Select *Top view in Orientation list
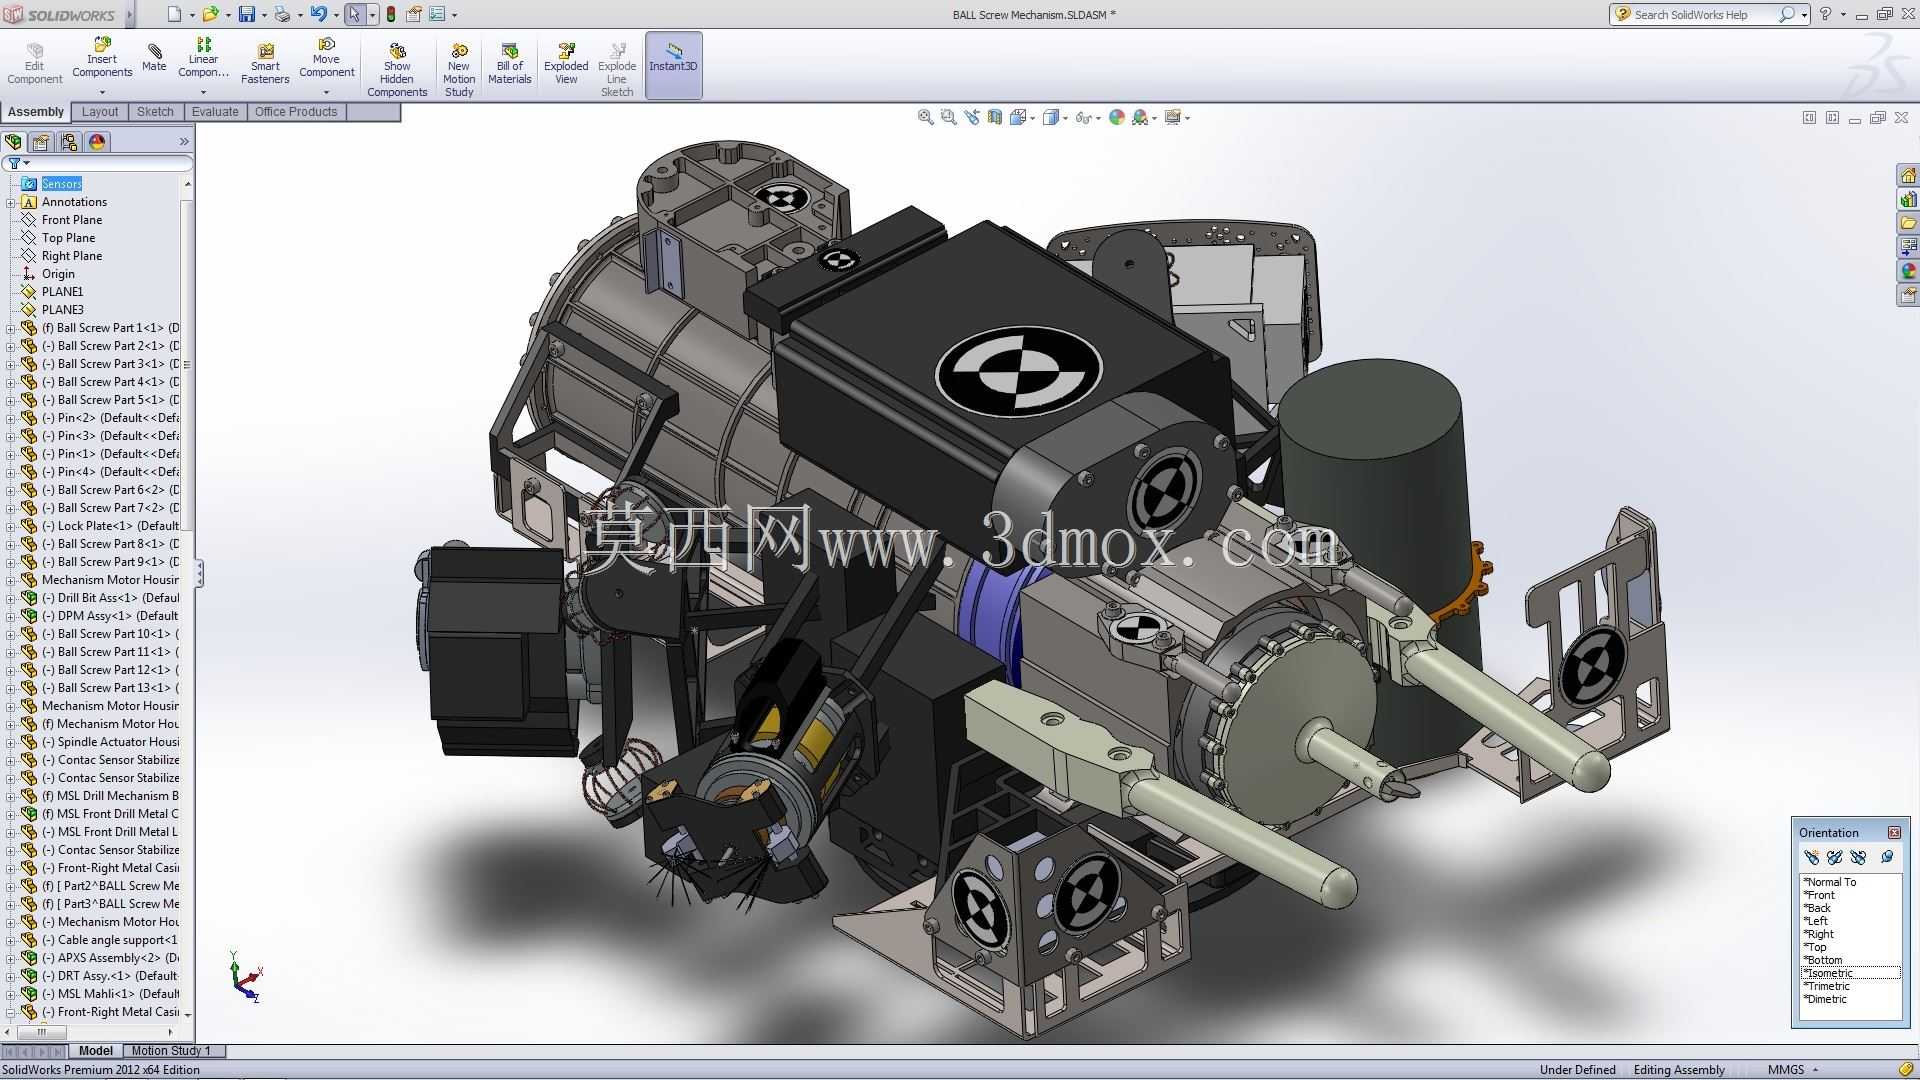This screenshot has height=1080, width=1920. [1815, 947]
